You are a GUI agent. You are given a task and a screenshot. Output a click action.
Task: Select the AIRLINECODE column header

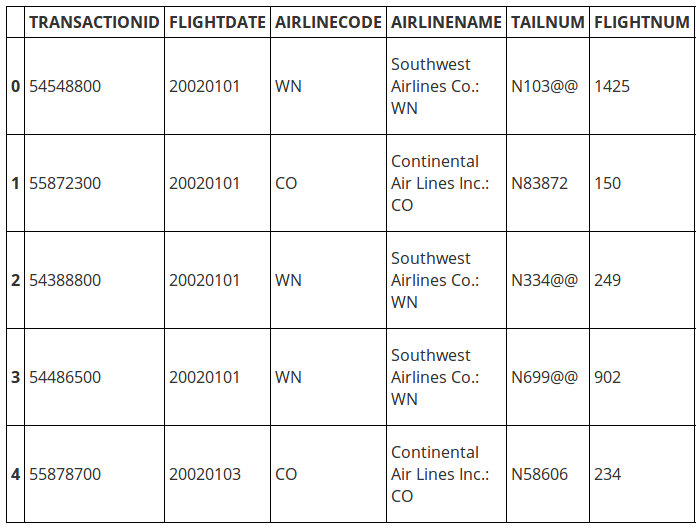pyautogui.click(x=328, y=22)
